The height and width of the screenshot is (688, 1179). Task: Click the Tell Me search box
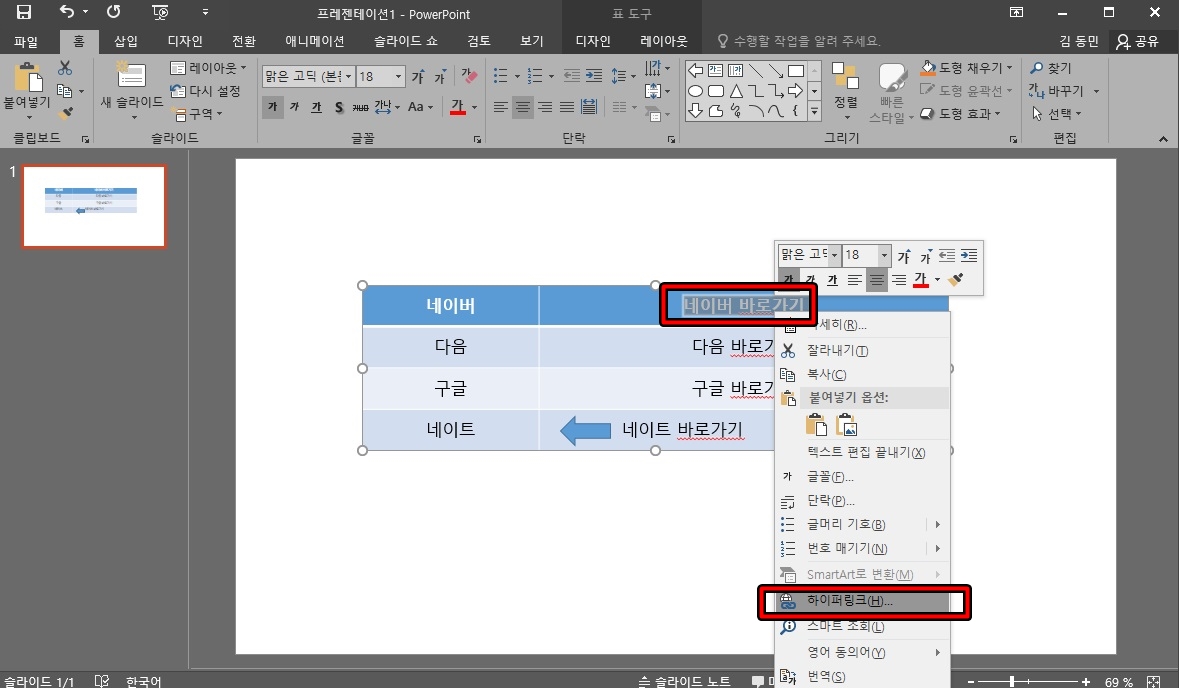click(798, 41)
